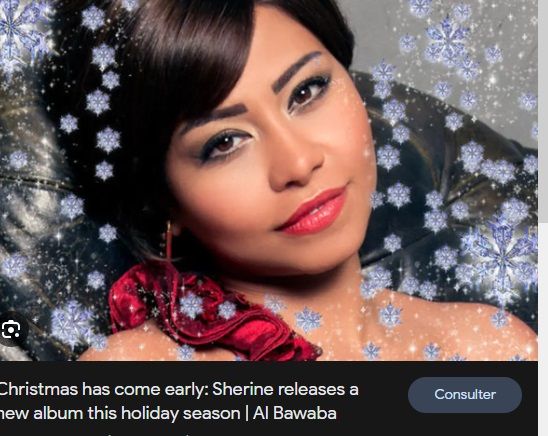Click the 'Christmas has come early:' headline start
This screenshot has height=436, width=548.
(104, 389)
